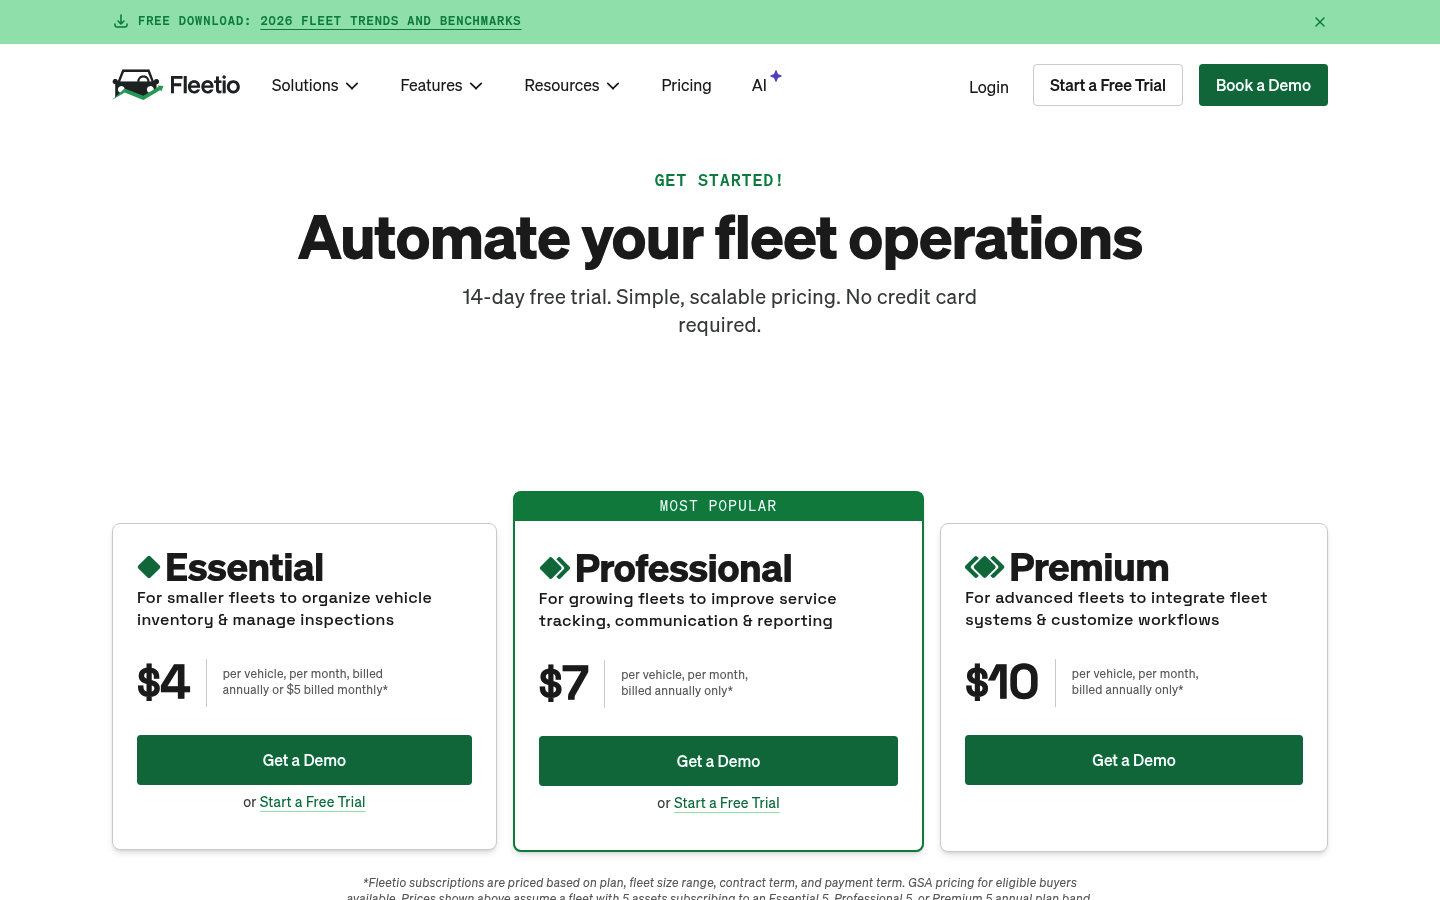Click the Premium plan title
The image size is (1440, 900).
pos(1089,567)
